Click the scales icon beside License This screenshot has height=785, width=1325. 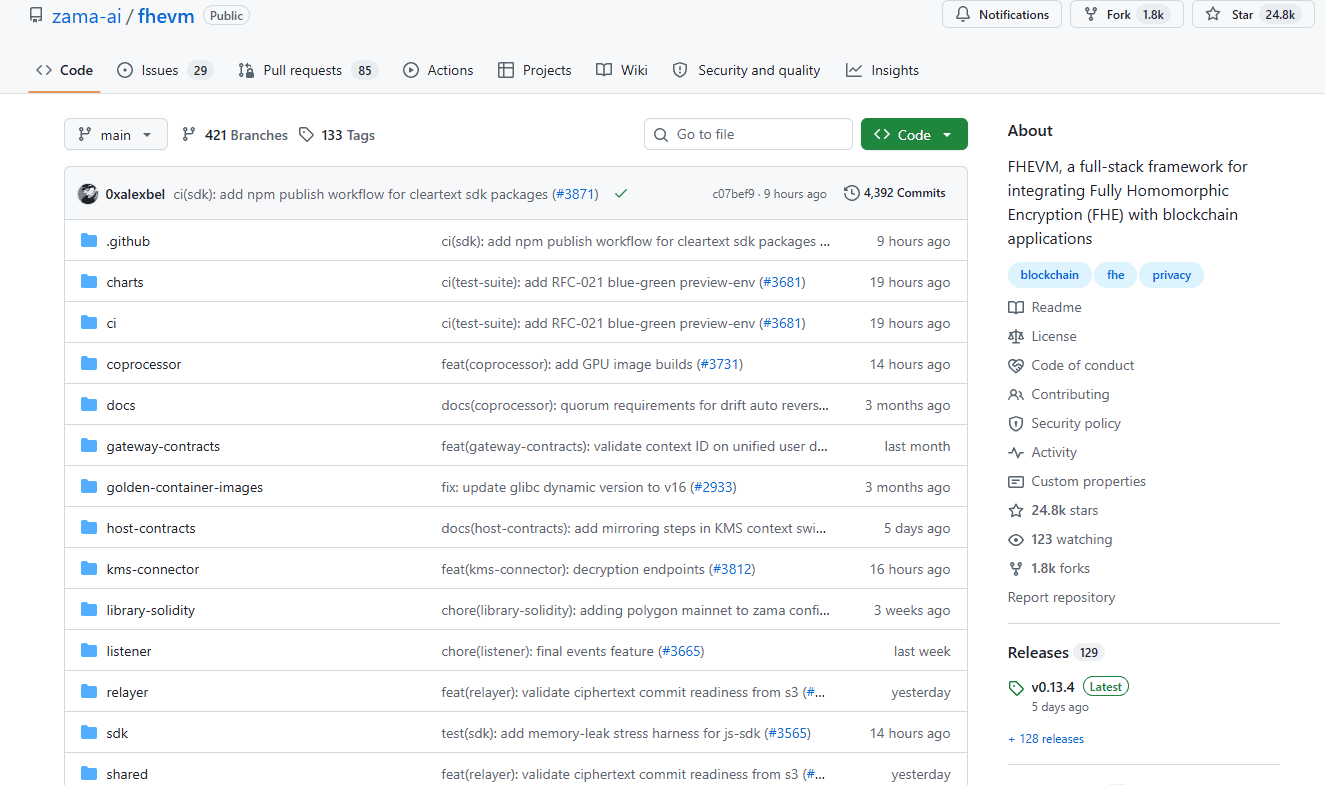point(1016,336)
